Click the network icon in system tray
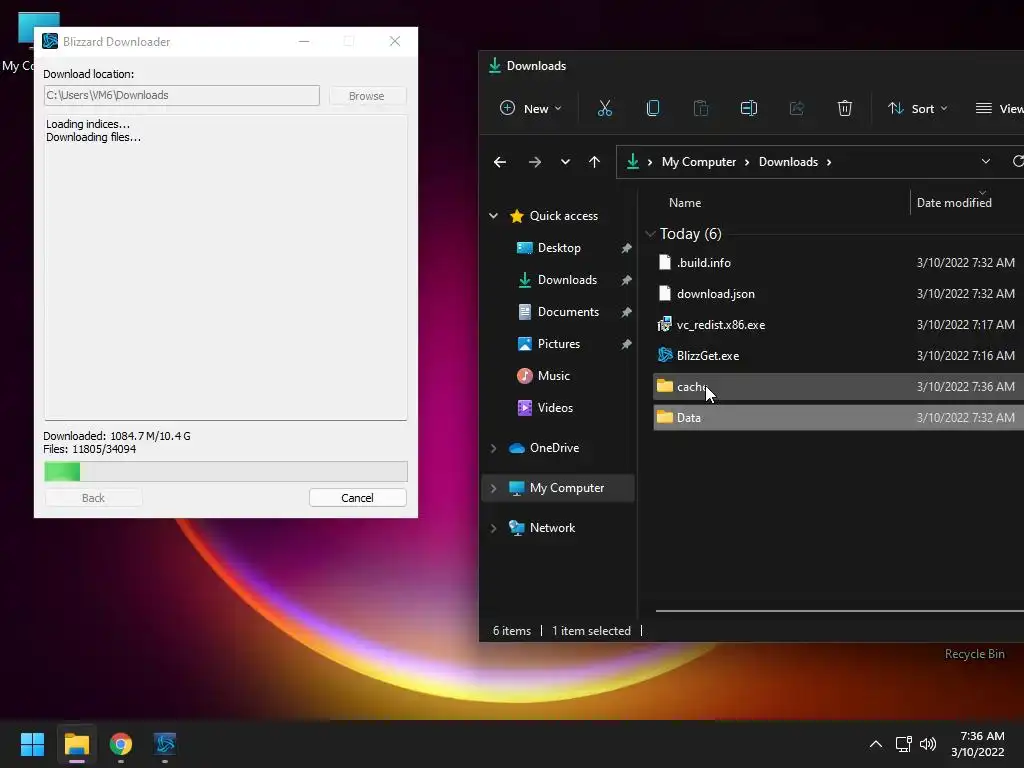 [903, 744]
